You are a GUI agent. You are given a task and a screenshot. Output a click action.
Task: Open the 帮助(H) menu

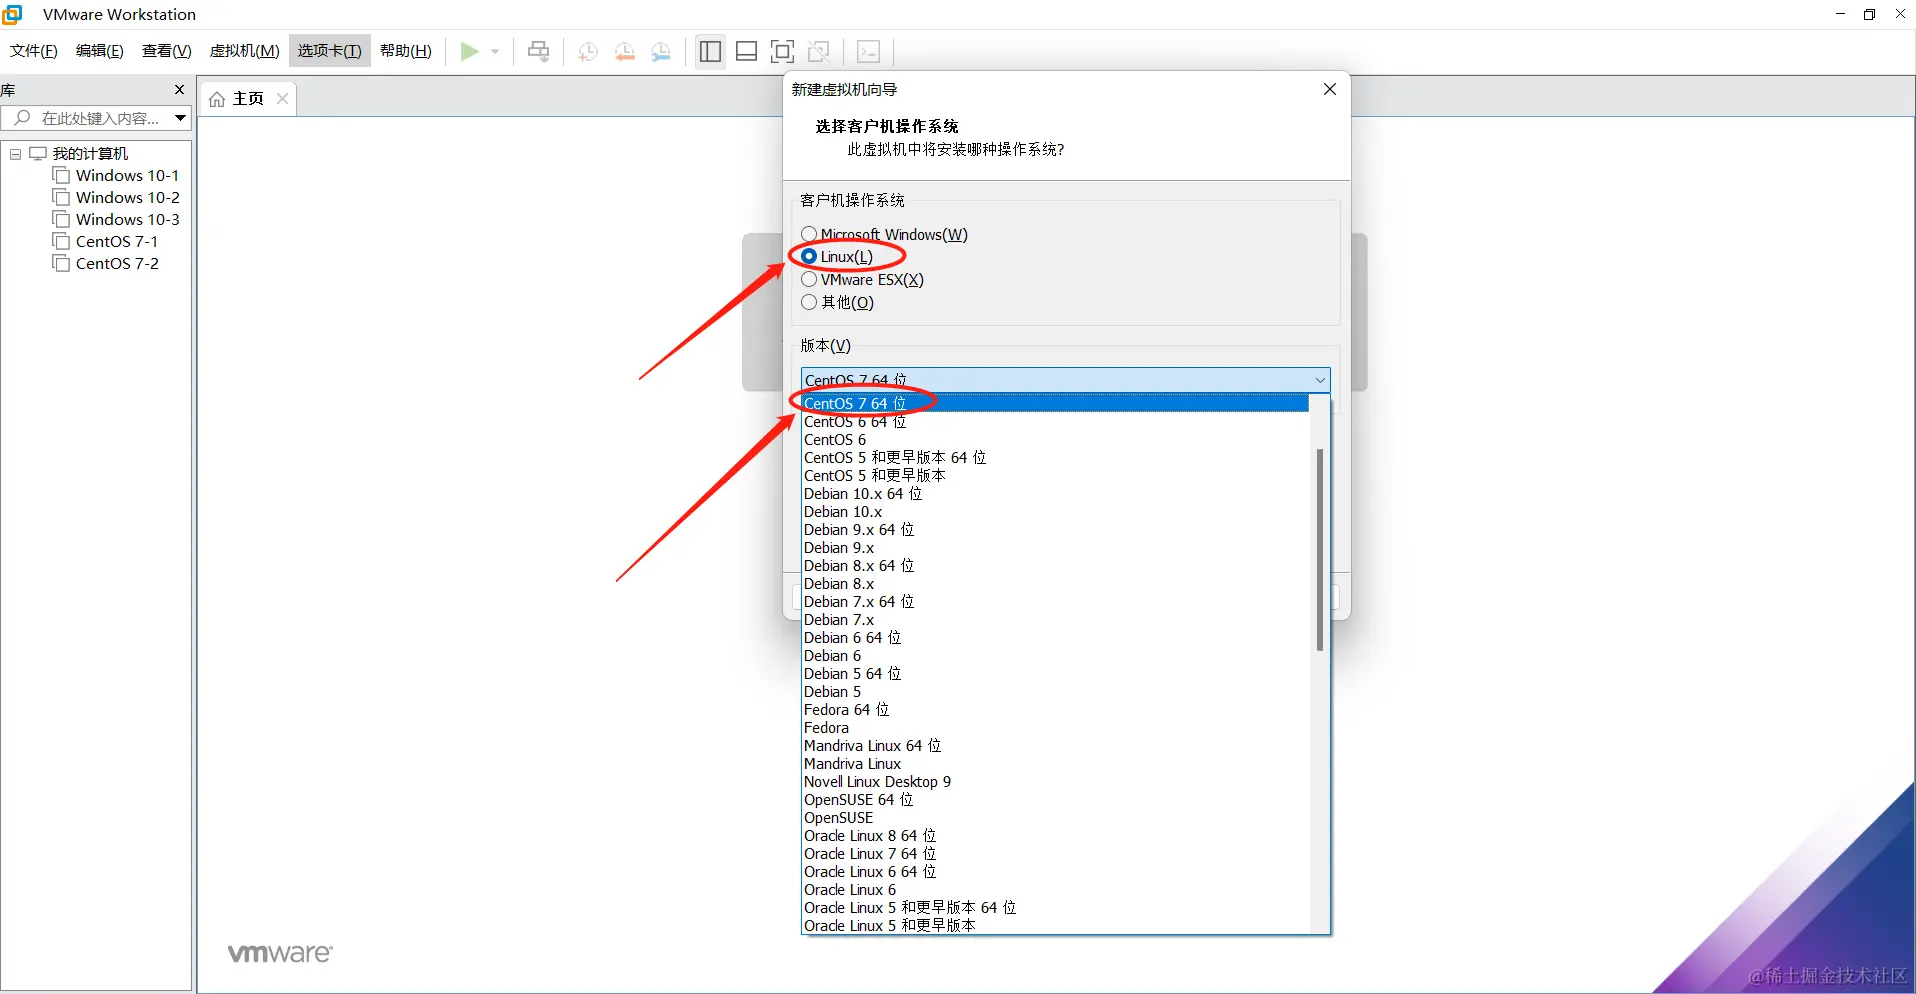[x=406, y=51]
